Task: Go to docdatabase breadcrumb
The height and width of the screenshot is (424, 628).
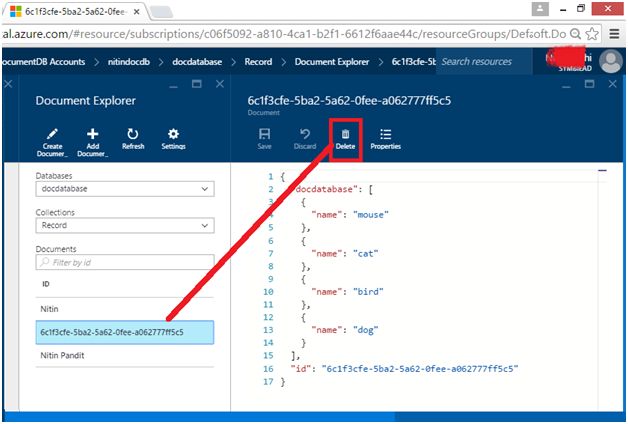Action: click(197, 62)
